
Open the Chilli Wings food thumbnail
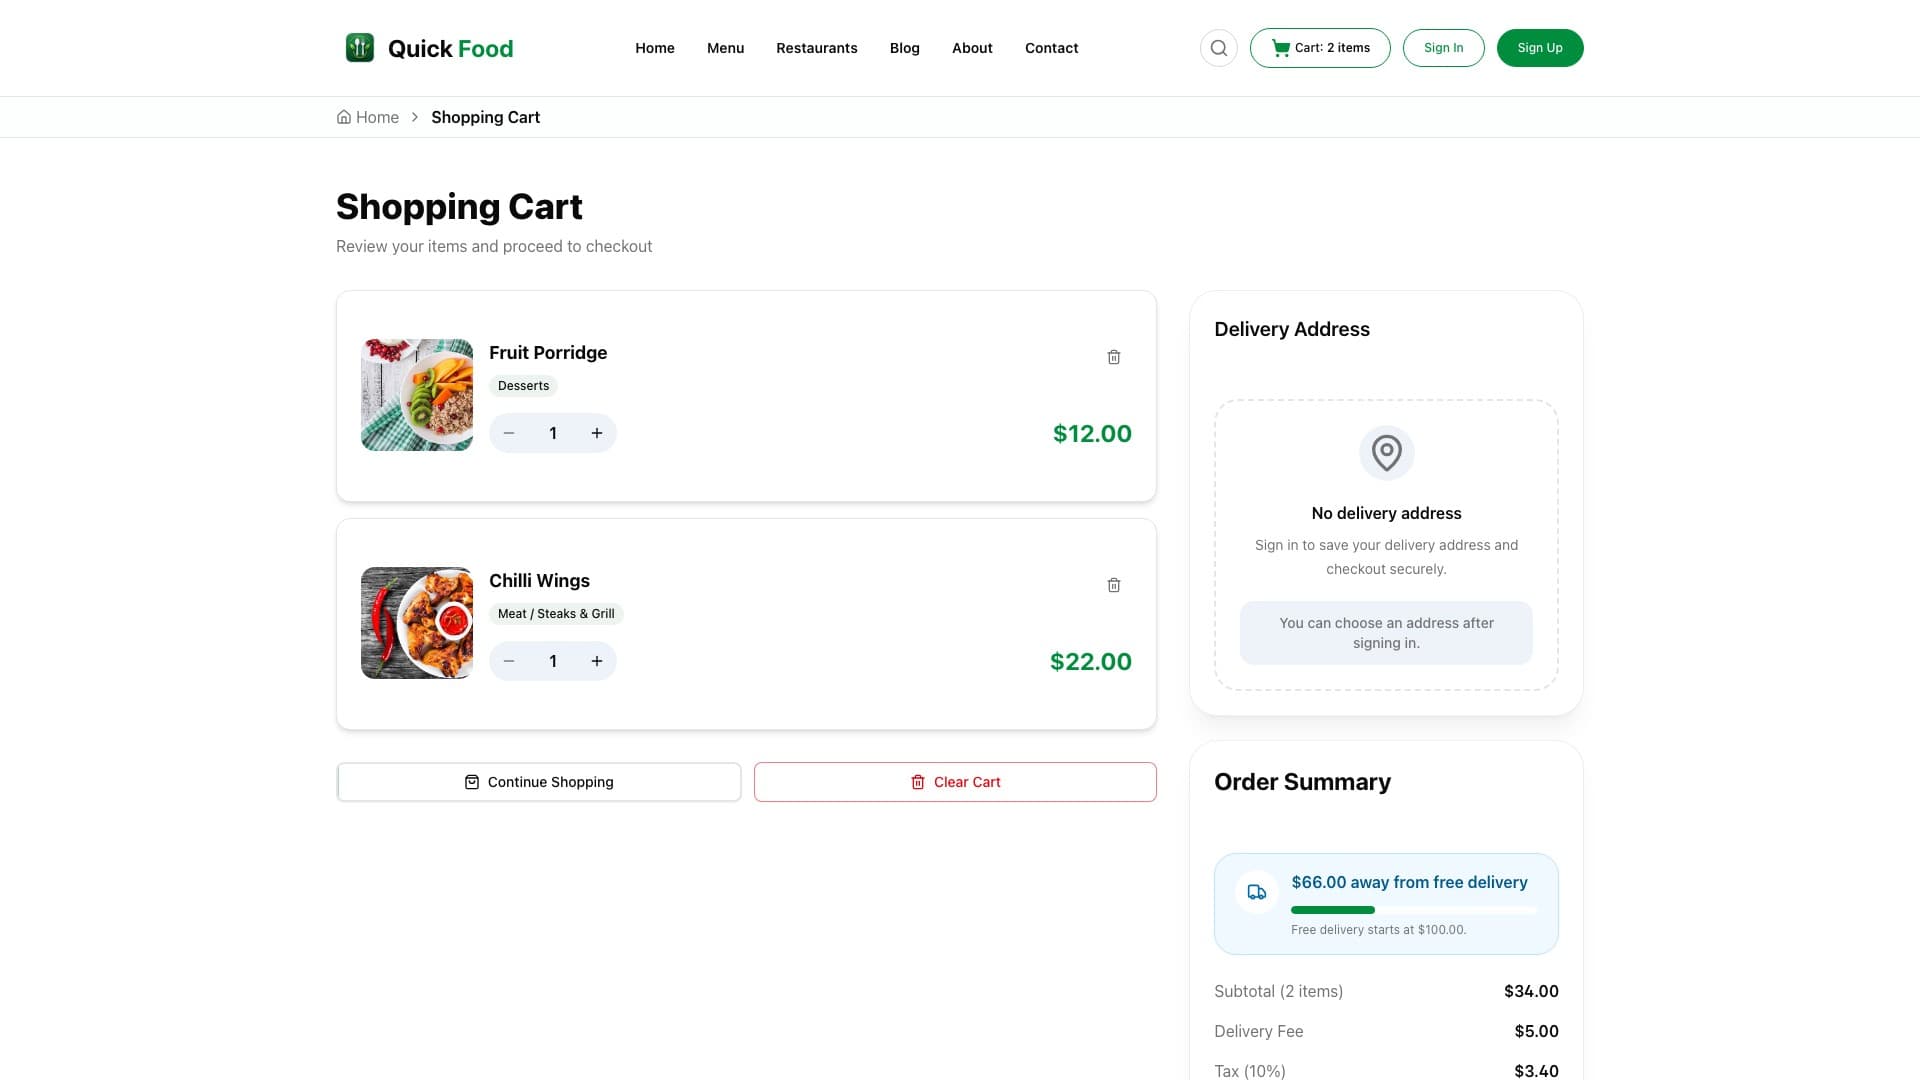(x=417, y=623)
